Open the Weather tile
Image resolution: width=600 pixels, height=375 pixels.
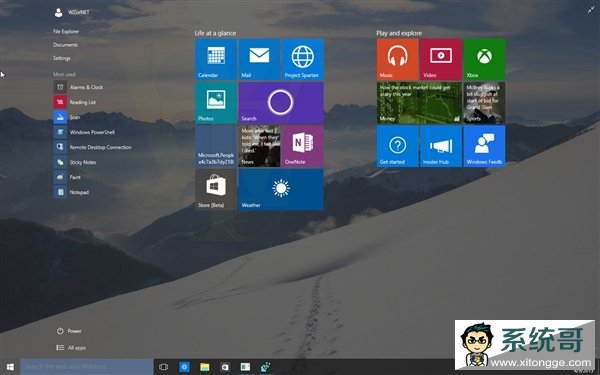pyautogui.click(x=281, y=189)
